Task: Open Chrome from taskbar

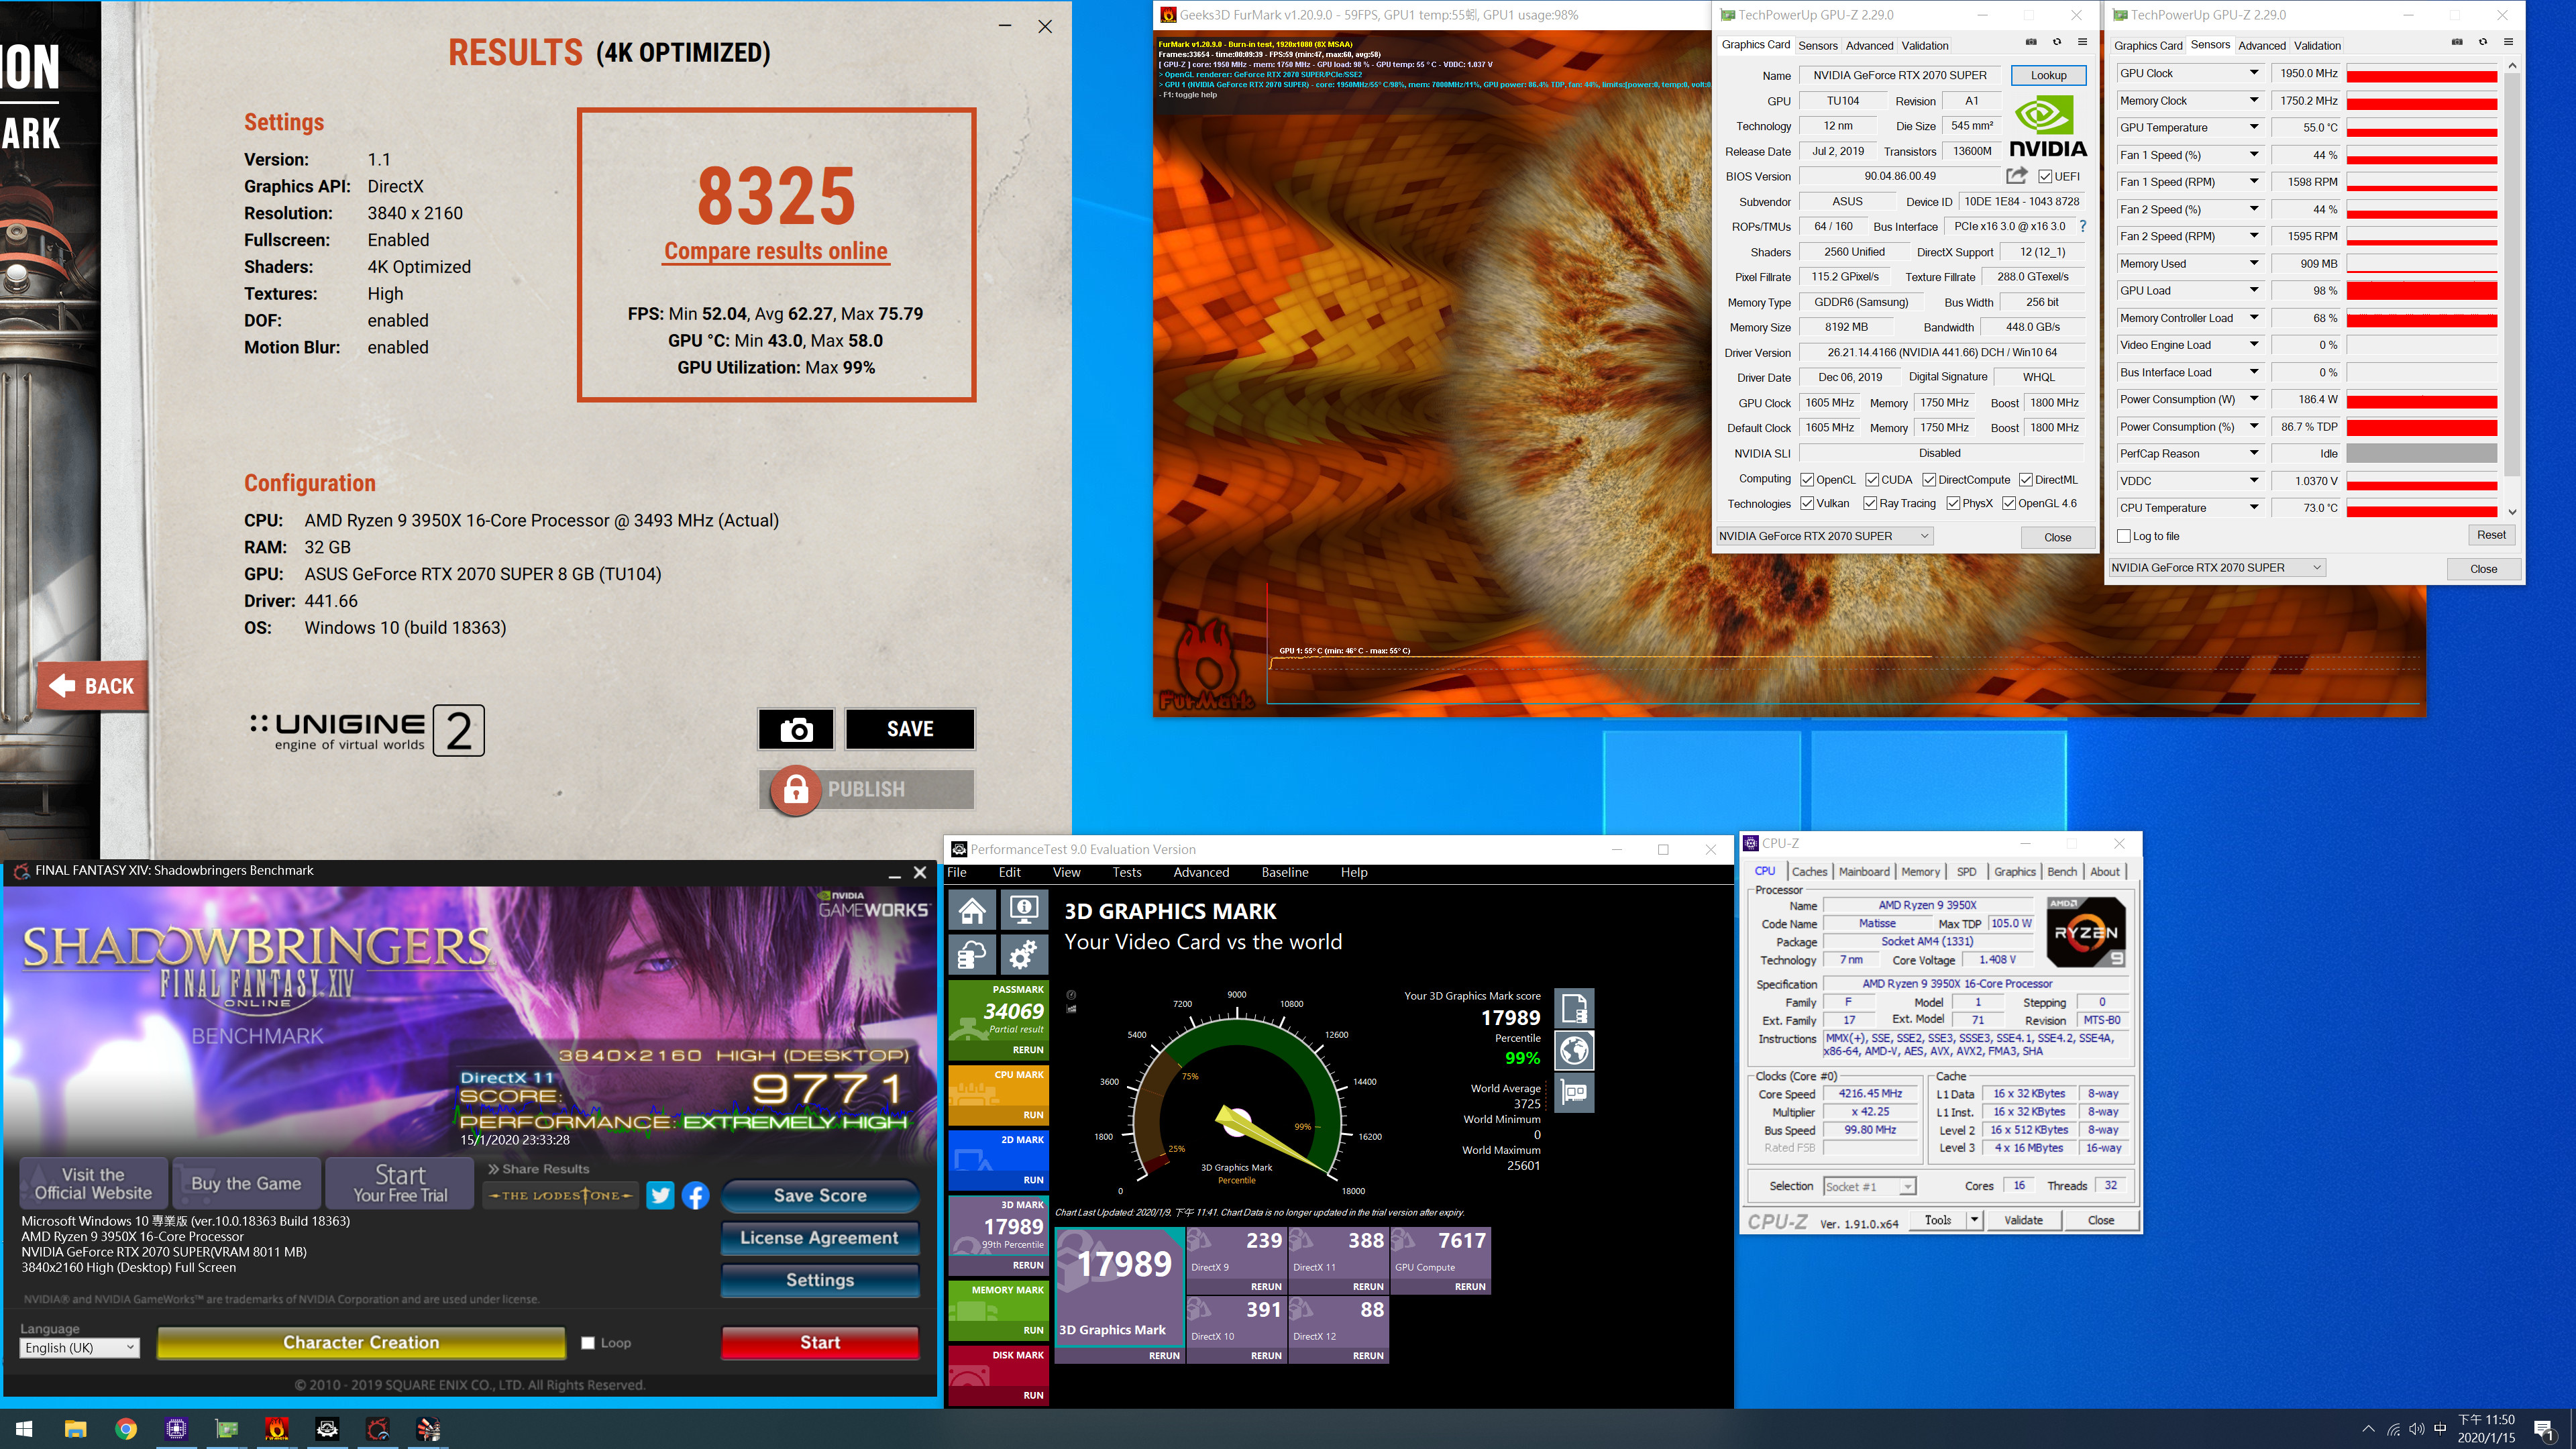Action: click(x=126, y=1429)
